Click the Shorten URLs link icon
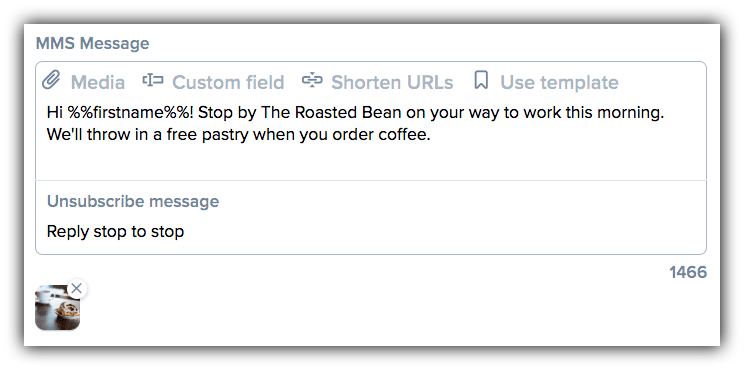744x370 pixels. click(312, 81)
